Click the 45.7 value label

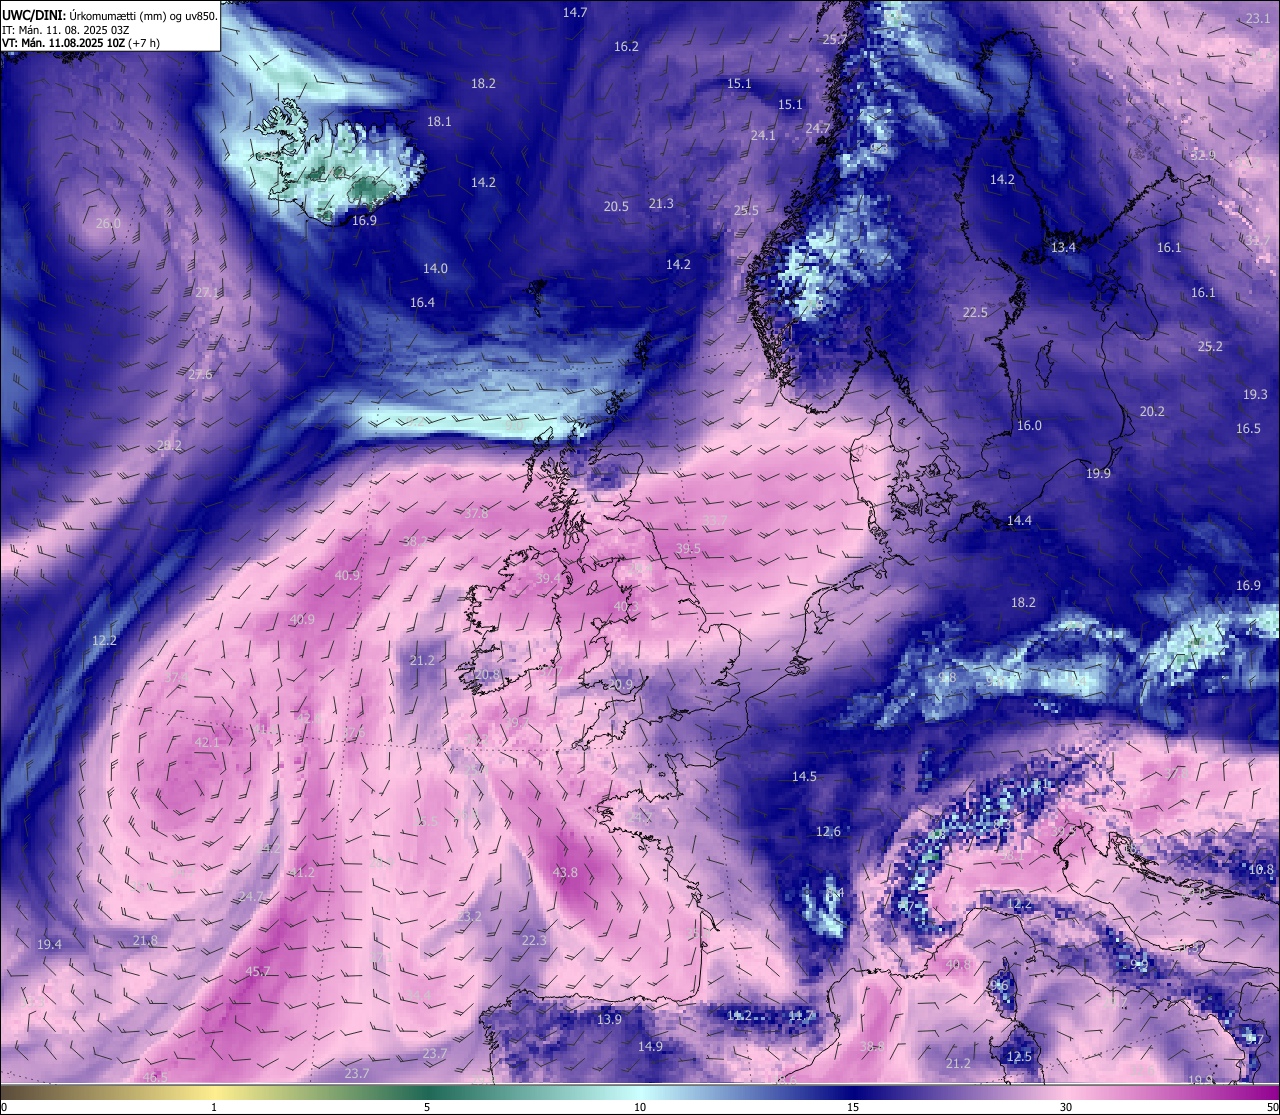258,971
